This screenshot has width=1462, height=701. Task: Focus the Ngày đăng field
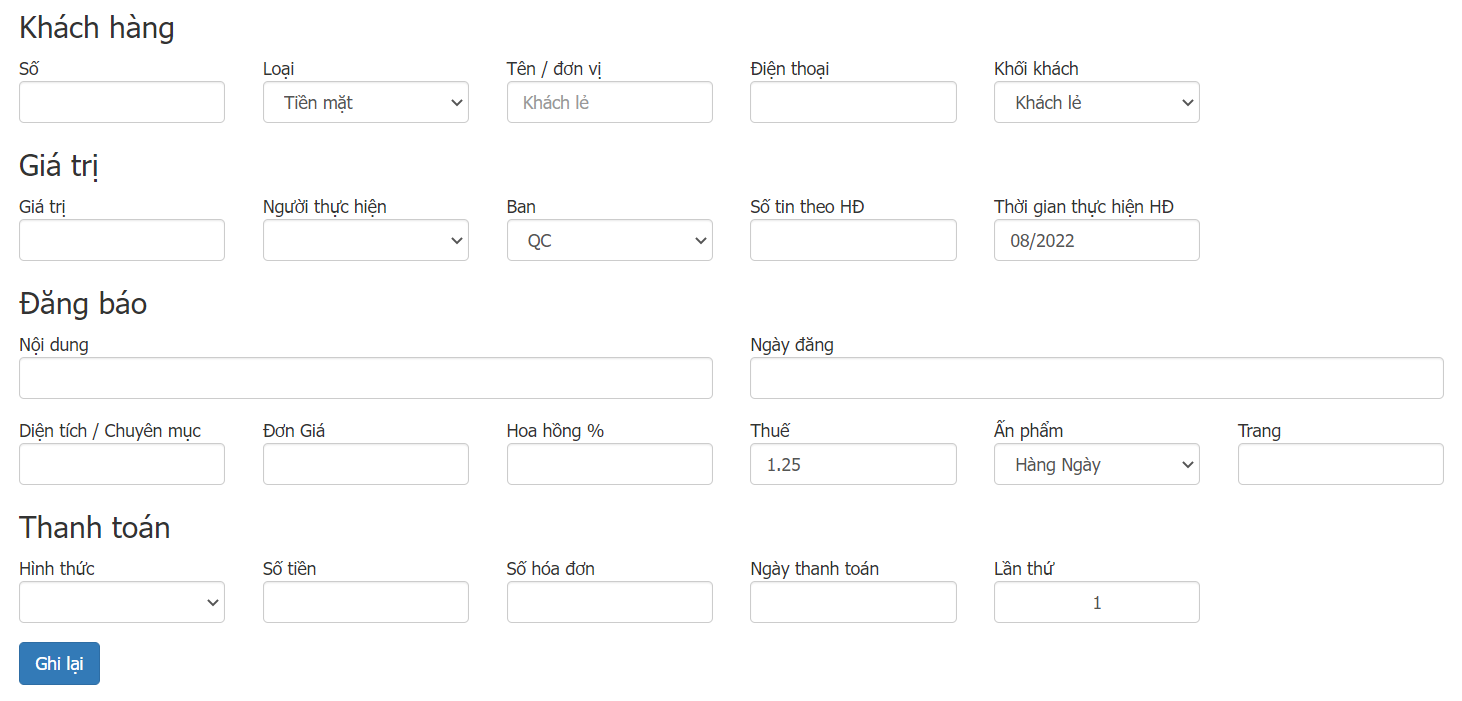(x=1096, y=378)
